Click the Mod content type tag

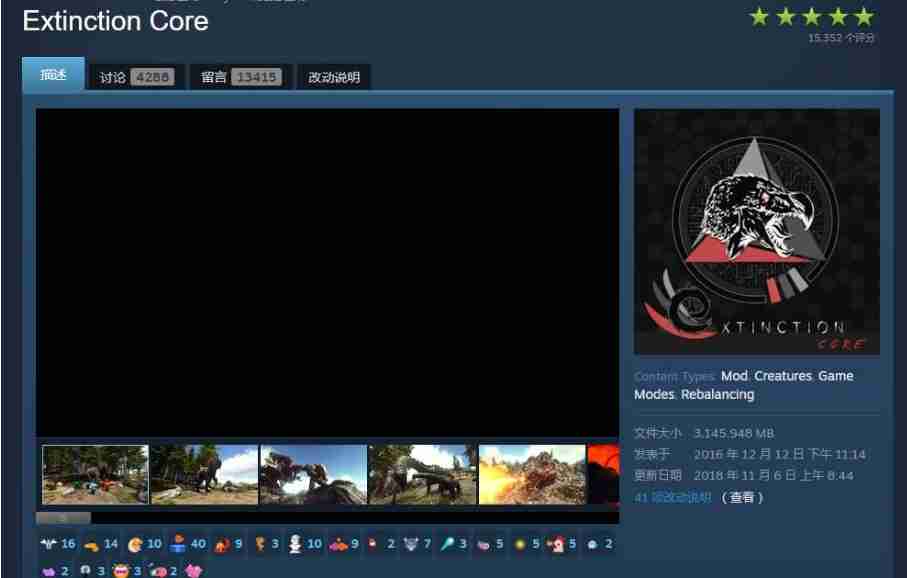(734, 375)
